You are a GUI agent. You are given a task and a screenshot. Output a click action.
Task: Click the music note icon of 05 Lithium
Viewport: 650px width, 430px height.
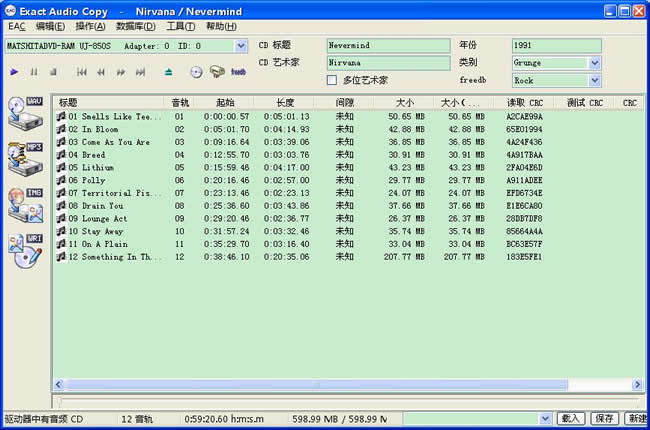point(61,168)
